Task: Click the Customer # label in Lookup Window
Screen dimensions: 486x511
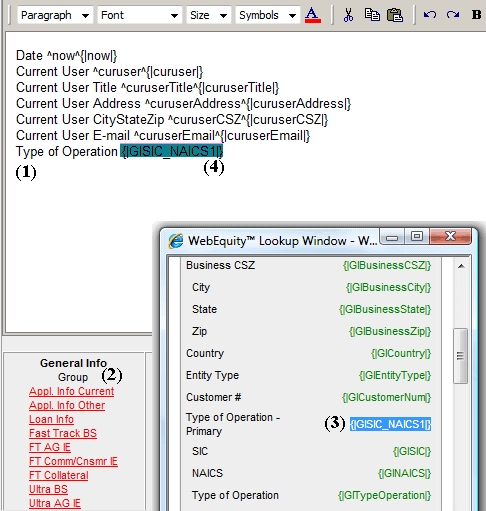Action: pyautogui.click(x=214, y=397)
